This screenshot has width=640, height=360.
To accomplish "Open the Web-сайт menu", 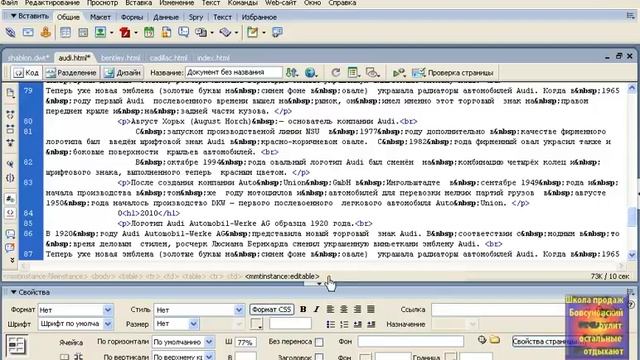I will click(281, 3).
